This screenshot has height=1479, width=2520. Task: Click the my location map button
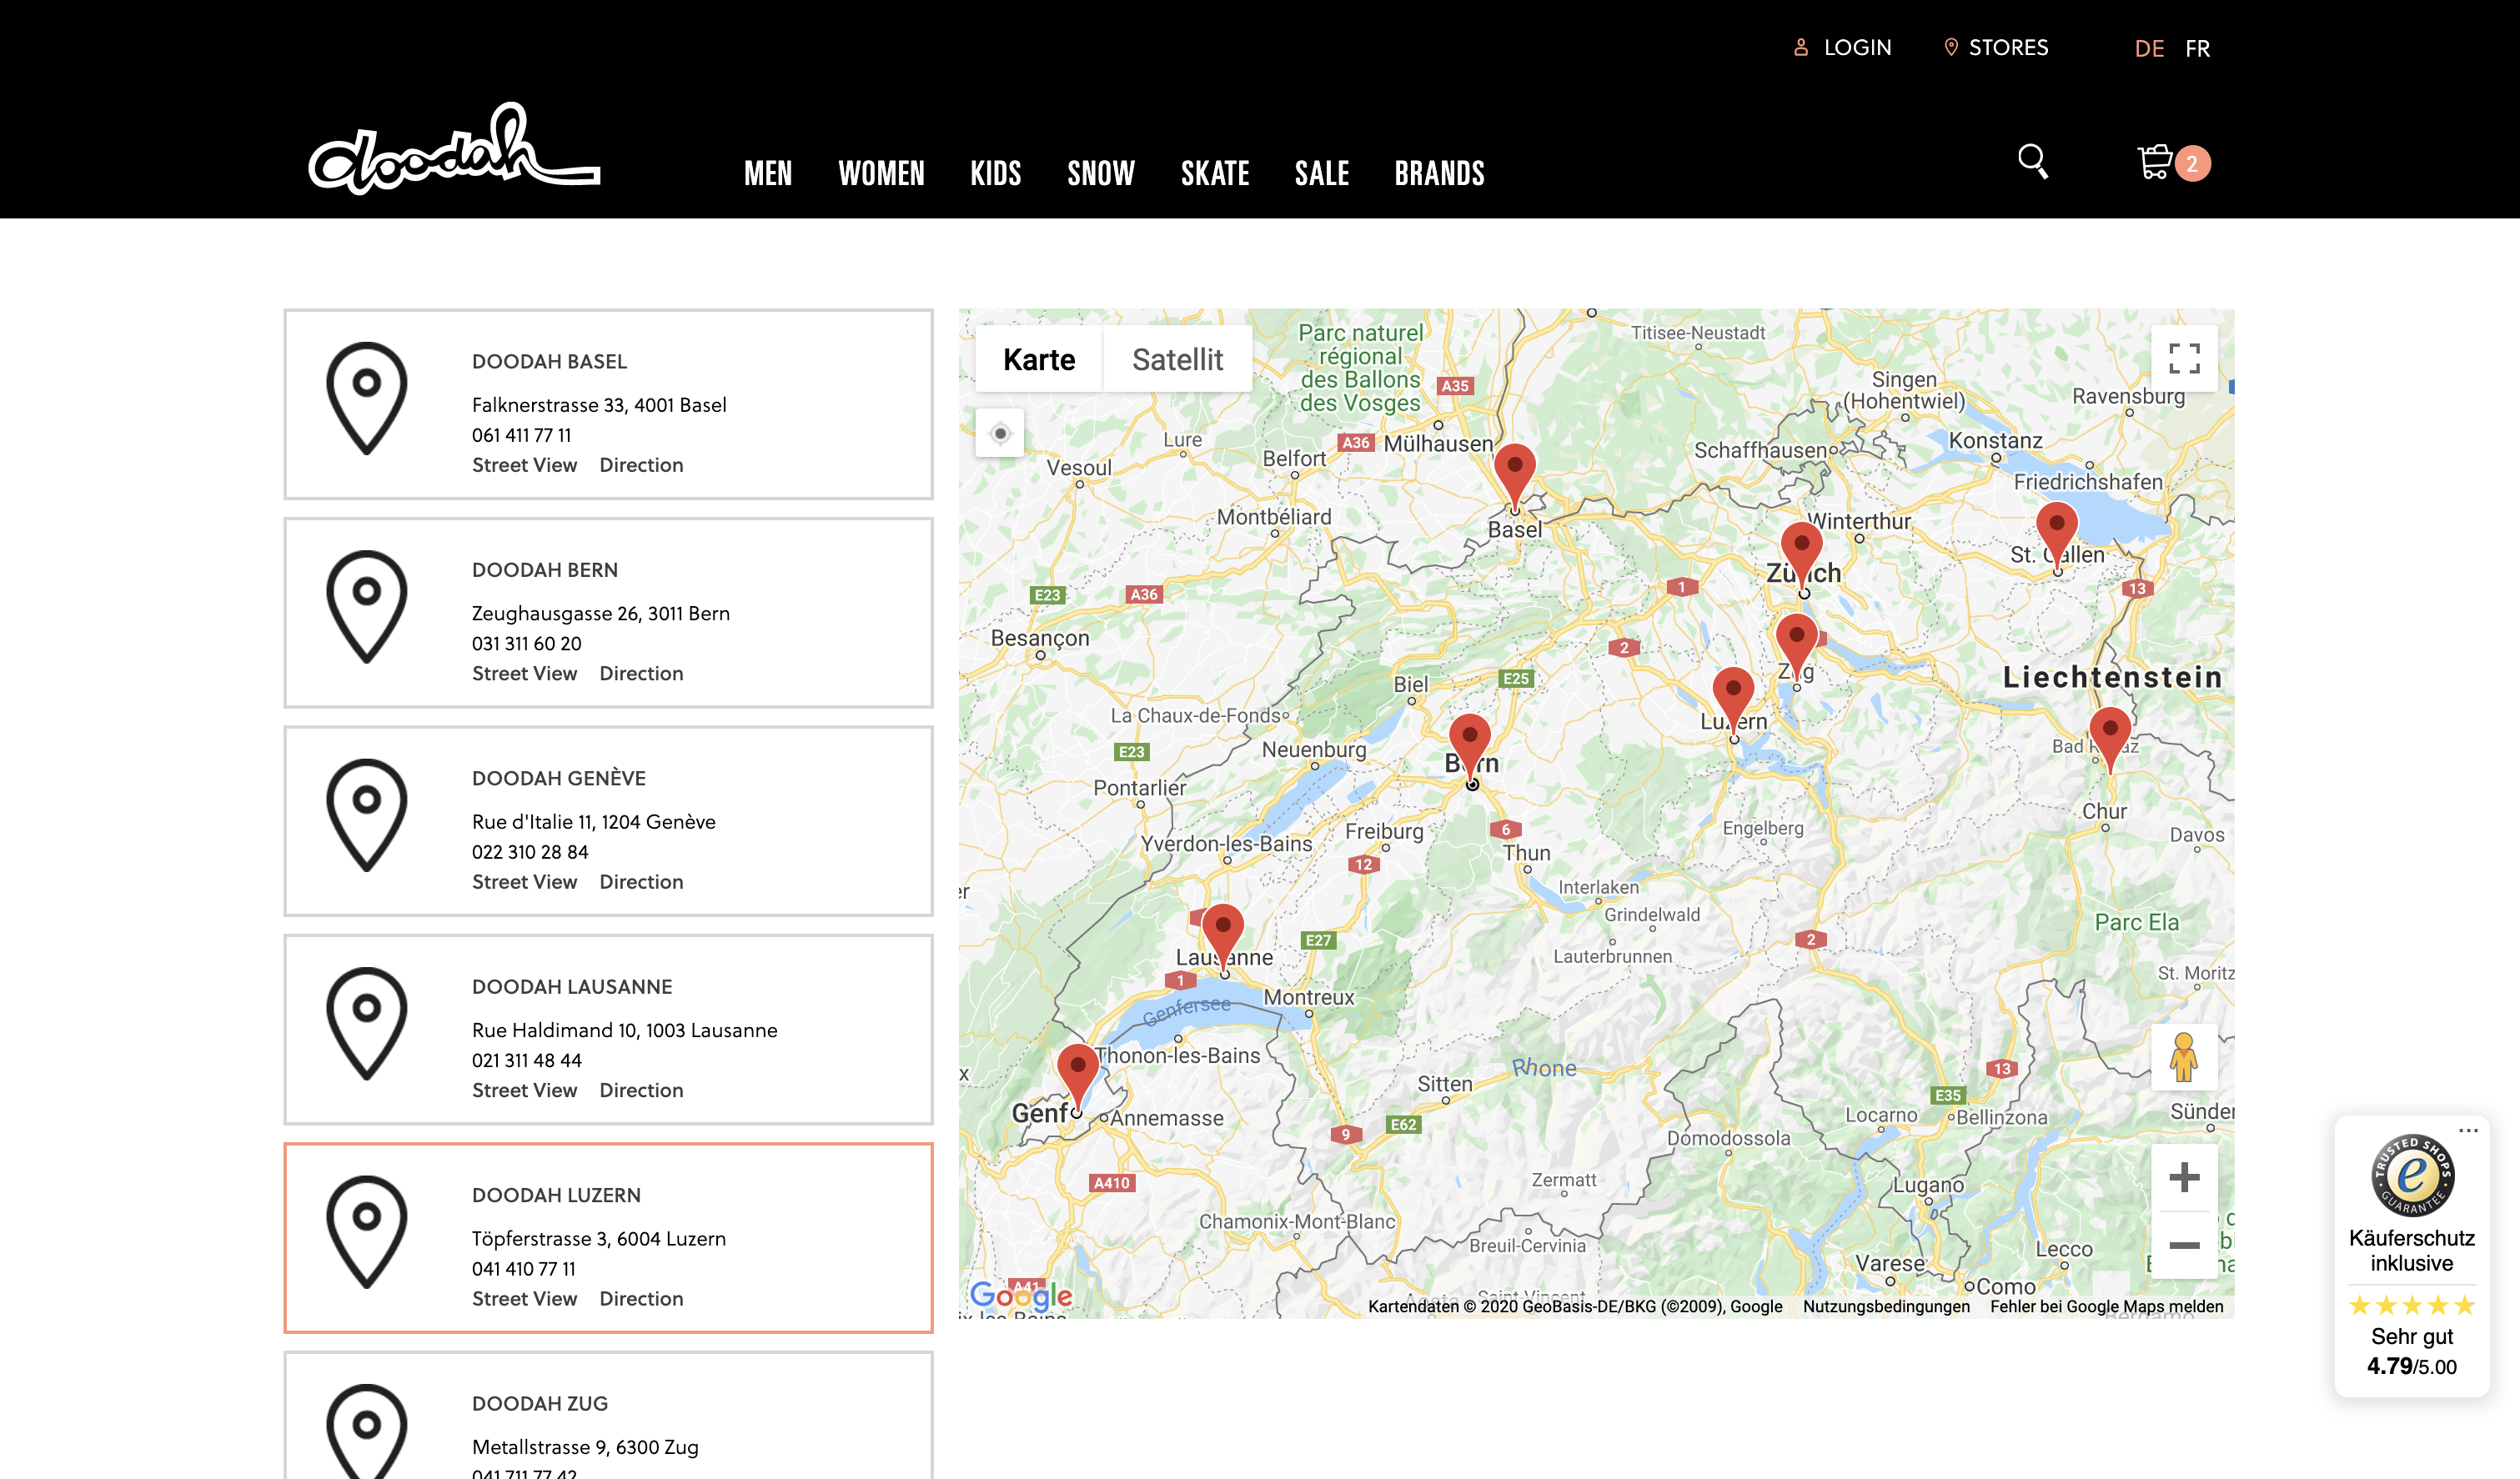1000,433
